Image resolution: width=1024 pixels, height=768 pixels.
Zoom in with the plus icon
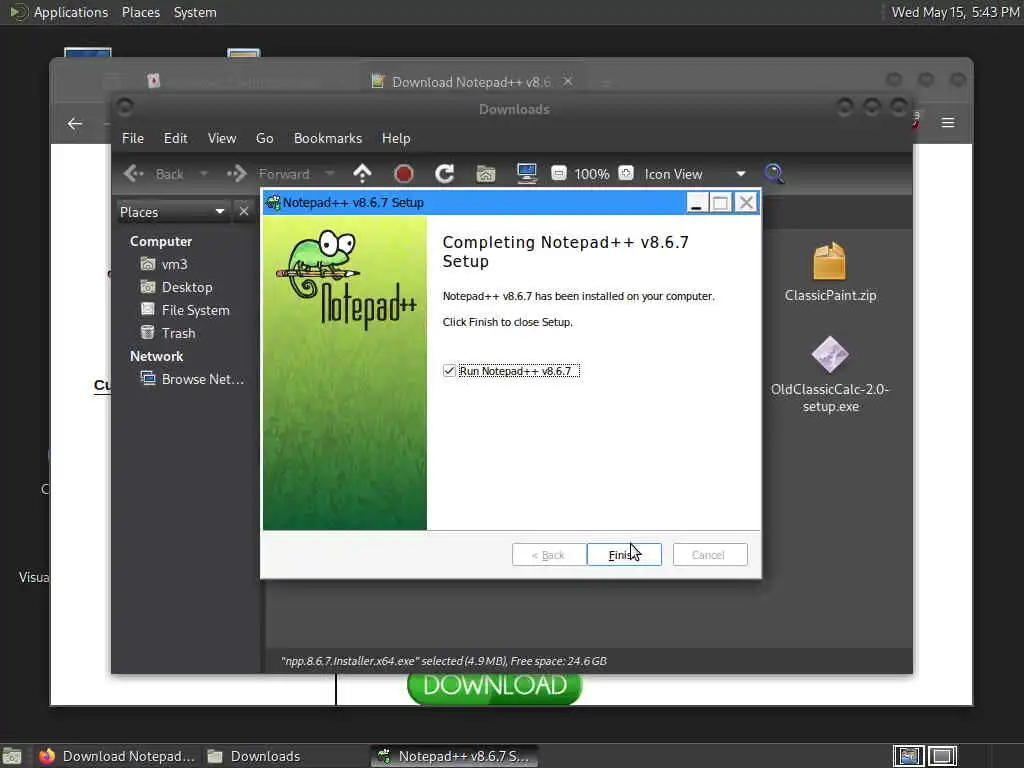click(626, 173)
